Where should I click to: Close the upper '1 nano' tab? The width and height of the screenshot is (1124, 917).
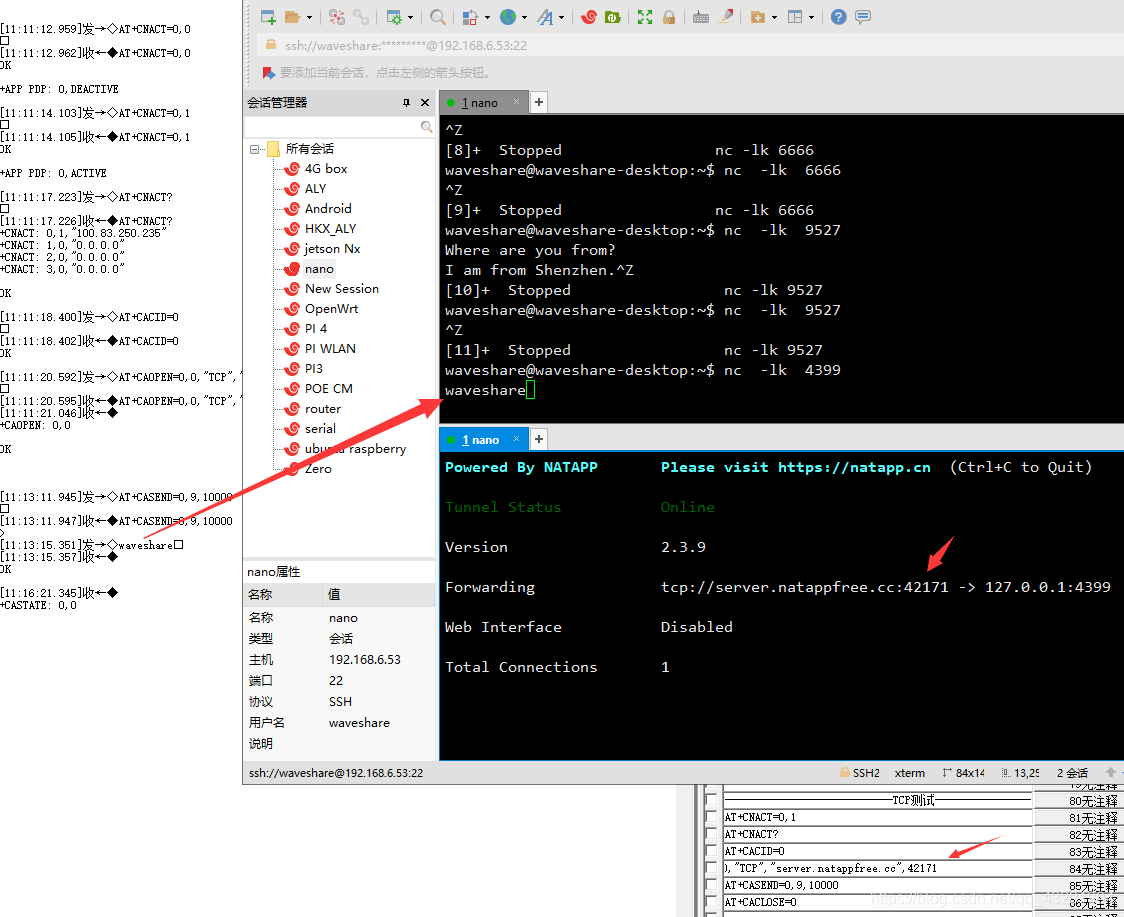tap(516, 102)
